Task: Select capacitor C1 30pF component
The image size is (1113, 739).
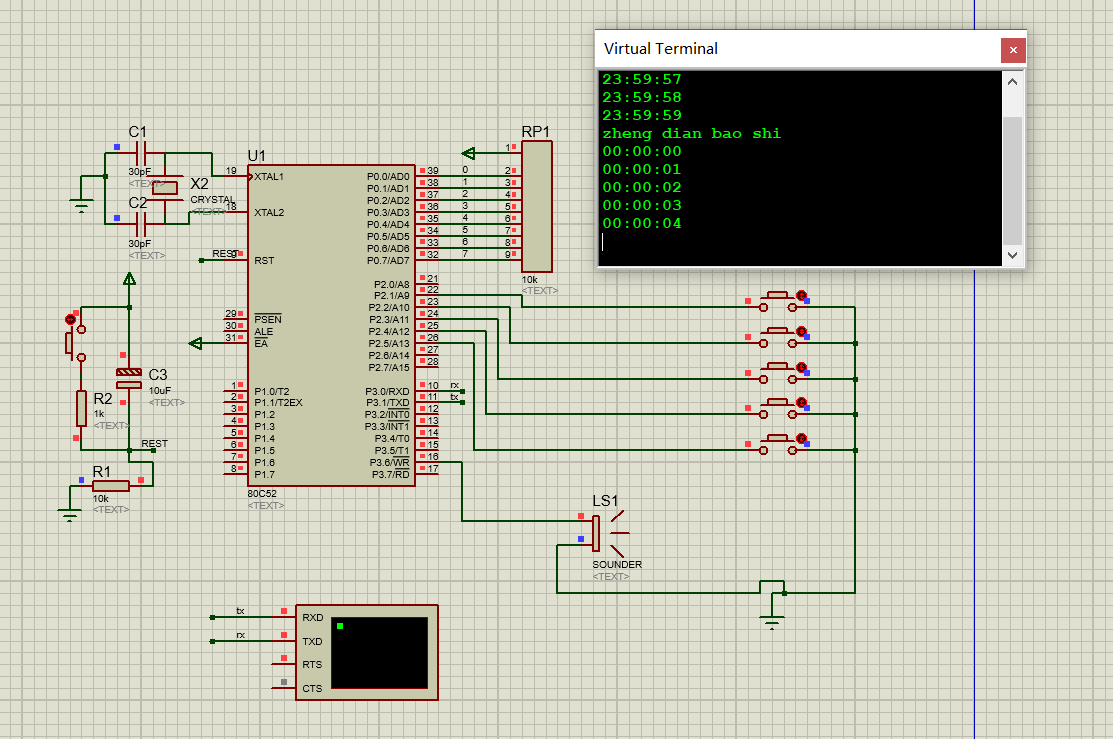Action: click(140, 153)
